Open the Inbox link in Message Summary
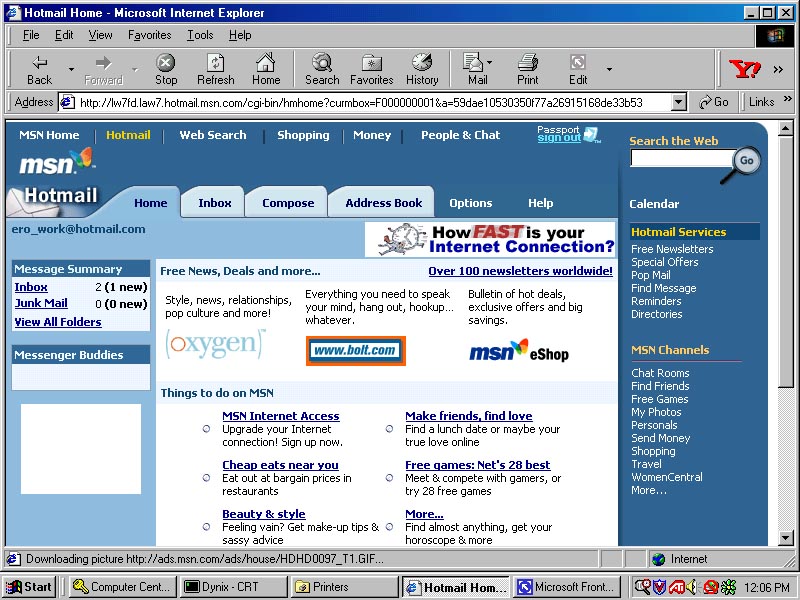The image size is (800, 600). pos(31,287)
